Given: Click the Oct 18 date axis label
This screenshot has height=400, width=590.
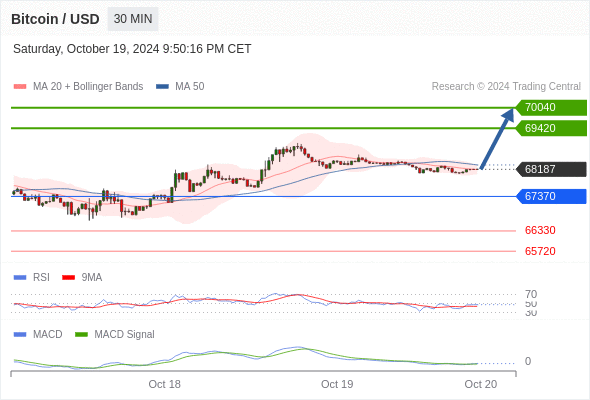Looking at the screenshot, I should click(164, 384).
